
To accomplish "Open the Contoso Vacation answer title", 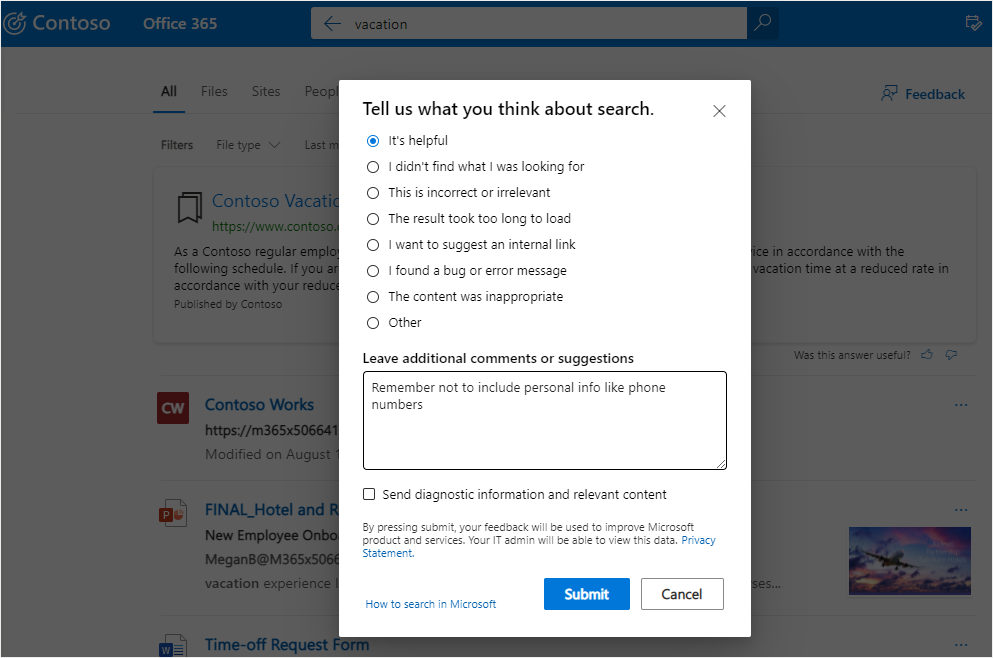I will (x=275, y=201).
